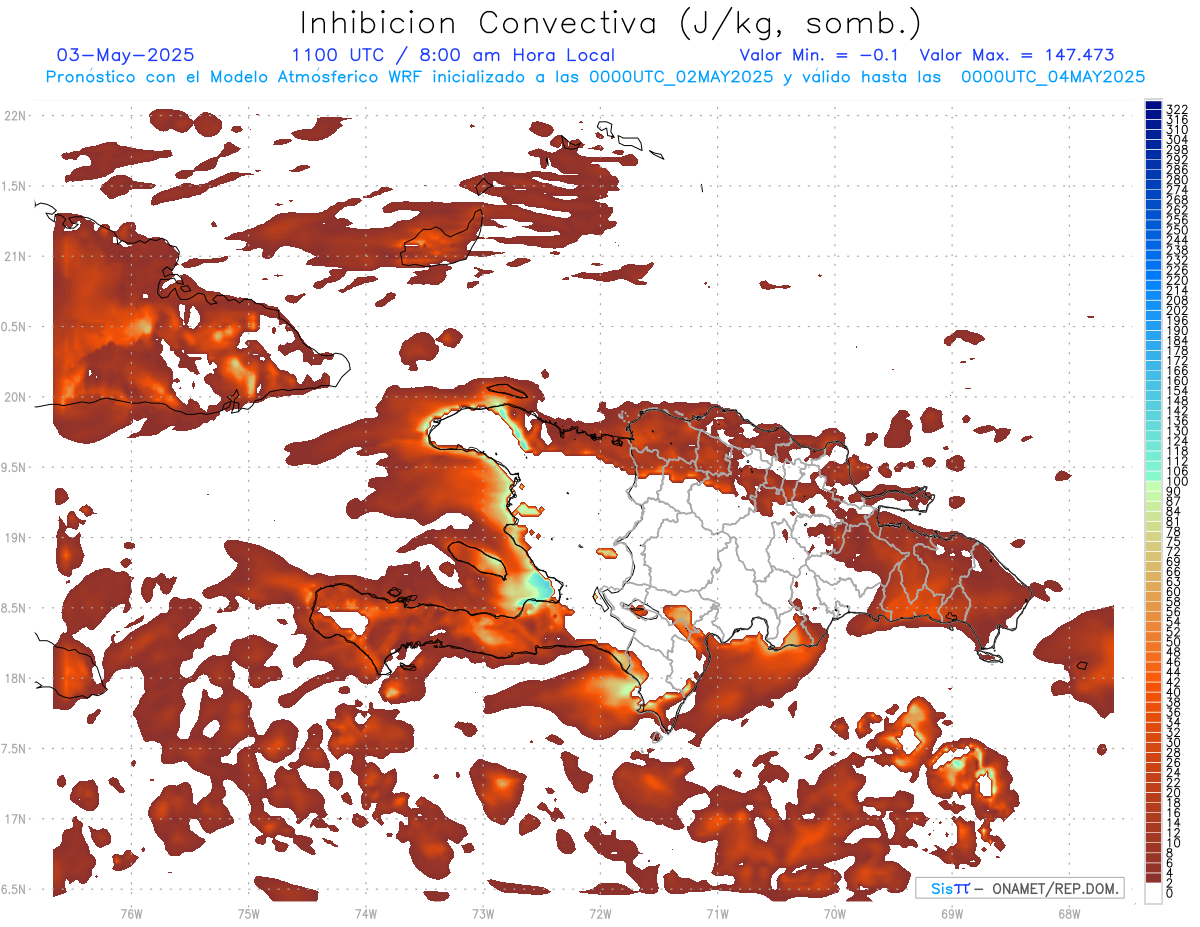Click the title "Inhibicion Convectiva (J/kg, somb.)"

pos(611,24)
